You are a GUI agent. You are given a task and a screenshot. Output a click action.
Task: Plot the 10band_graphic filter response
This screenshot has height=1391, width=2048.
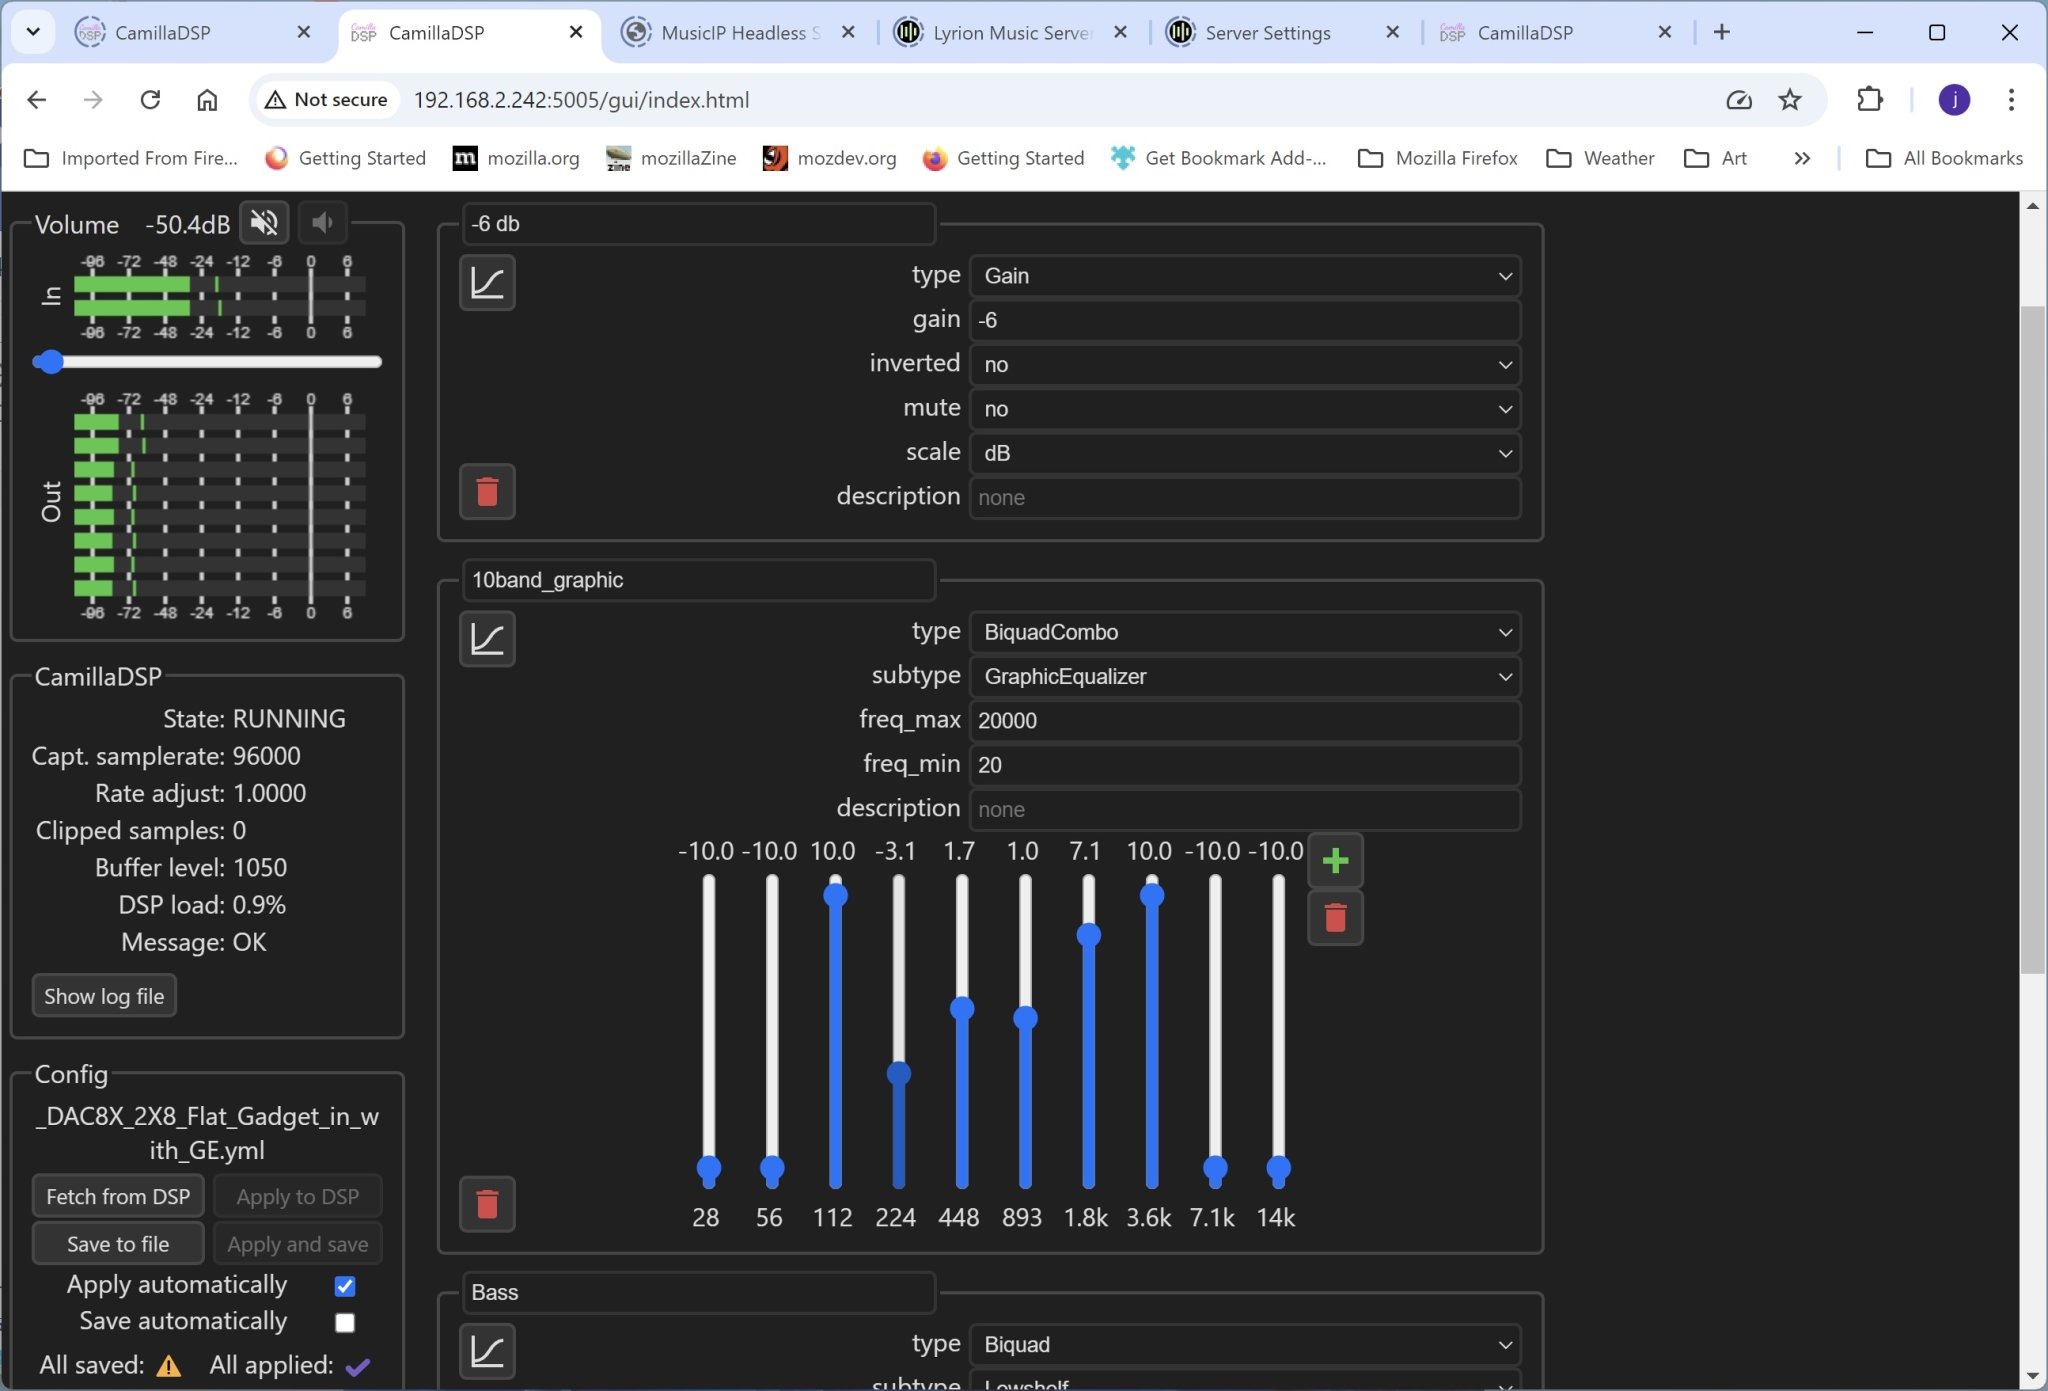coord(487,639)
